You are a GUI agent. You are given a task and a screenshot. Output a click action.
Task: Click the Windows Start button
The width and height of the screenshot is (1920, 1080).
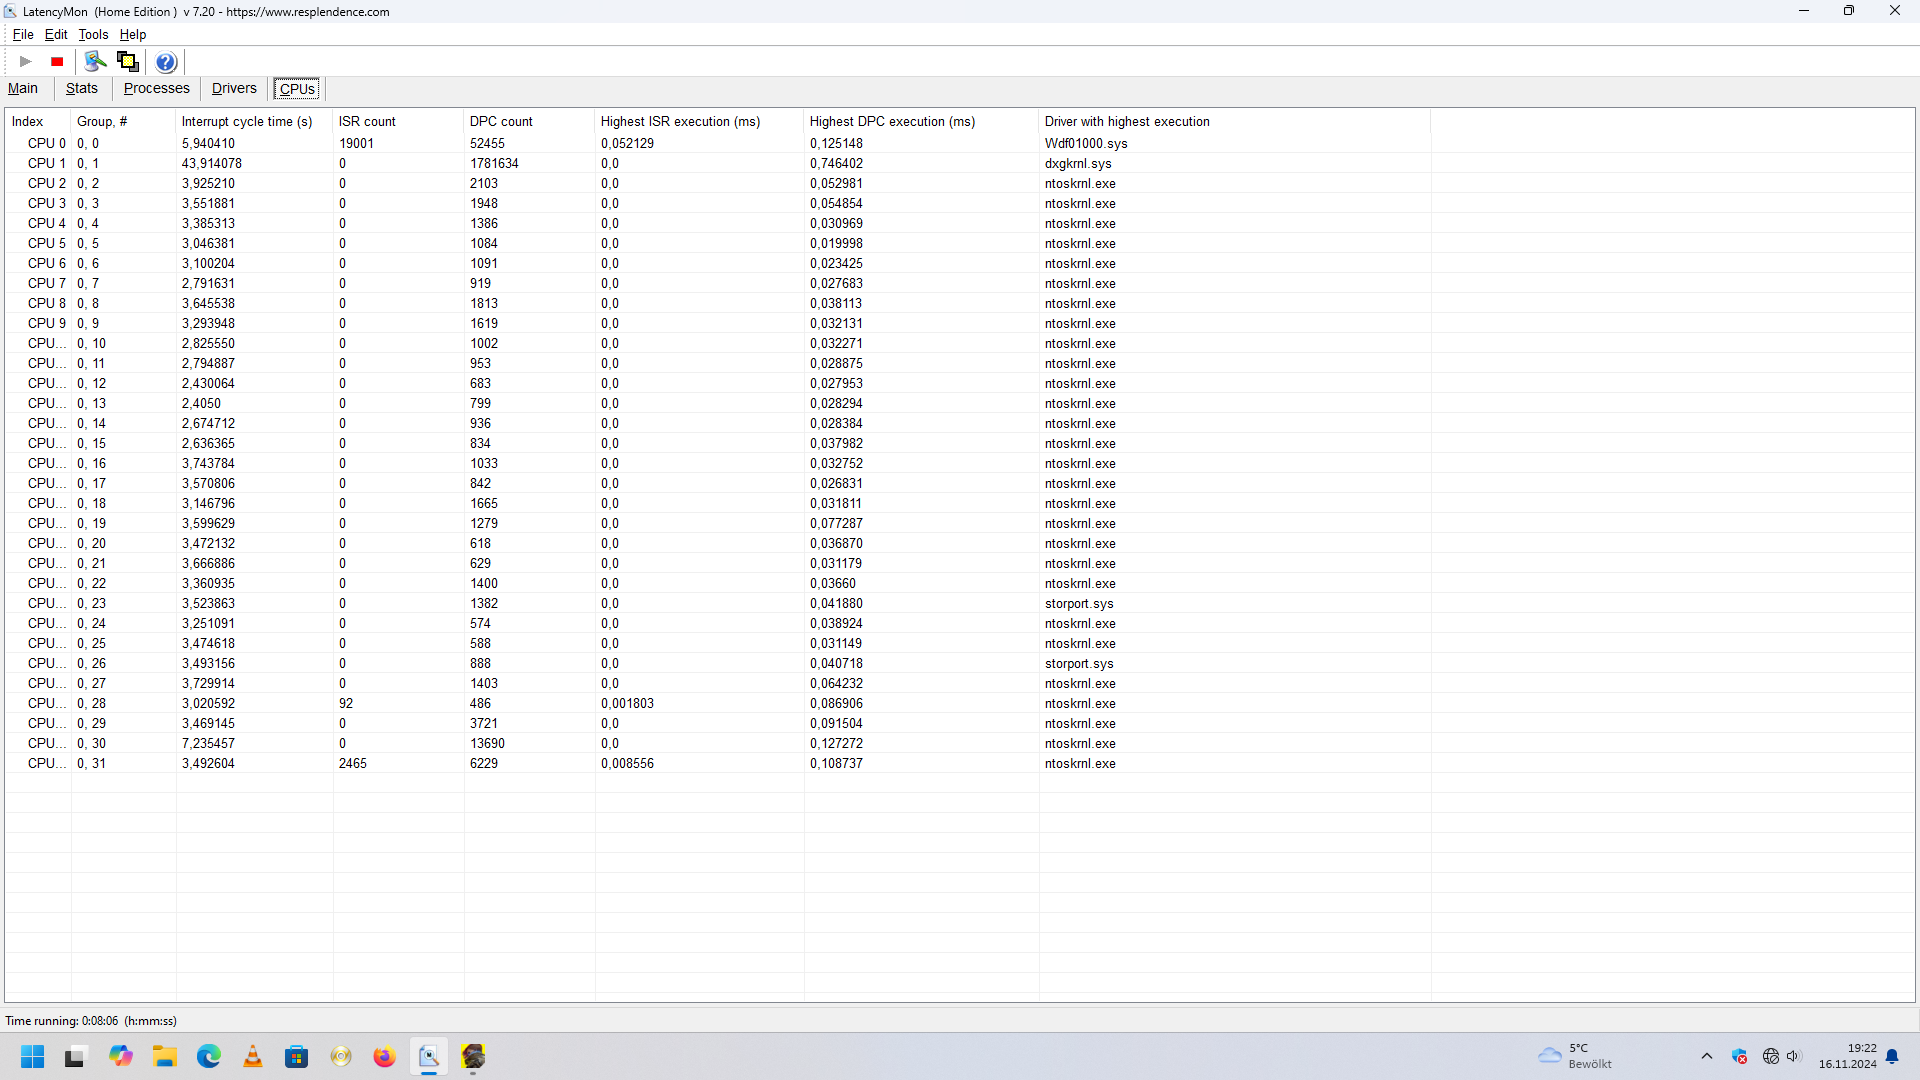32,1056
